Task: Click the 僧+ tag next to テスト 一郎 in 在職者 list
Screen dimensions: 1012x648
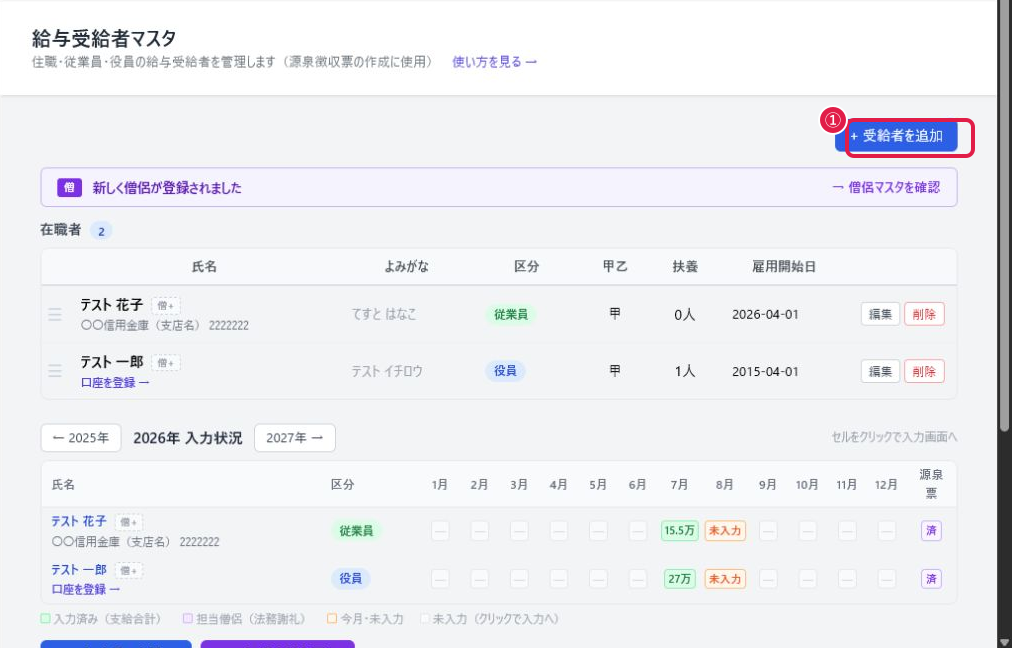Action: (x=166, y=363)
